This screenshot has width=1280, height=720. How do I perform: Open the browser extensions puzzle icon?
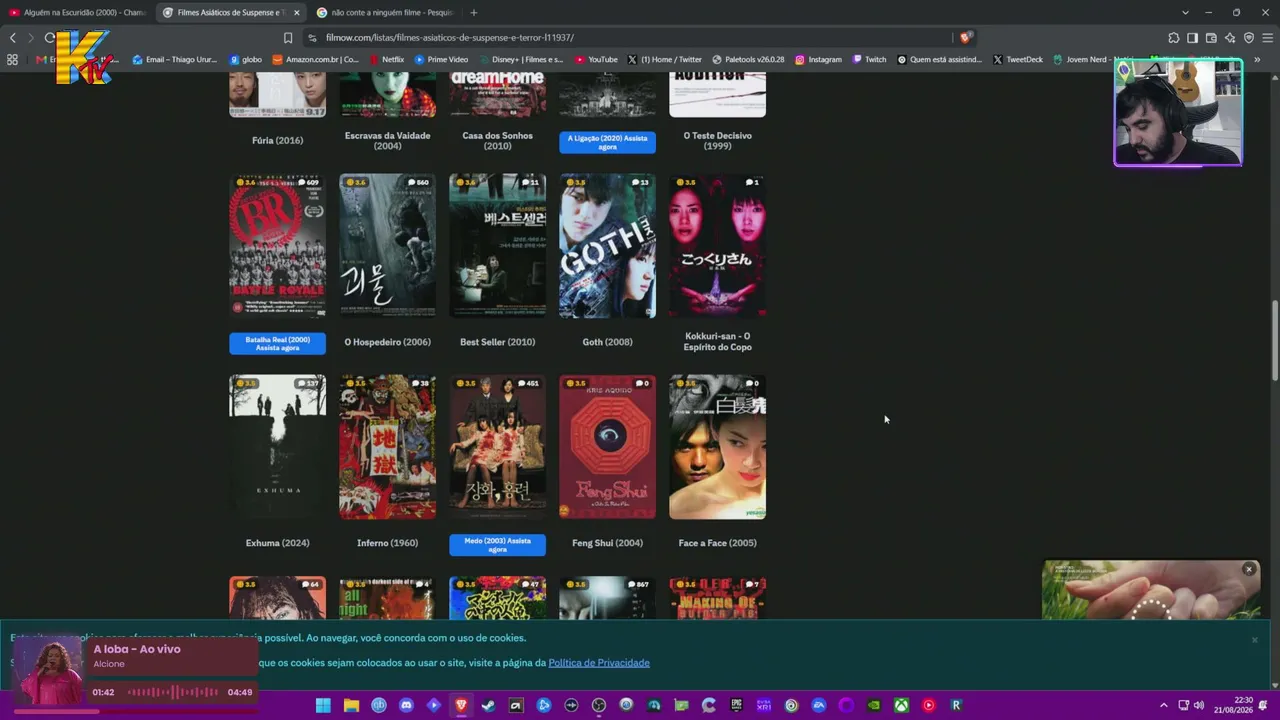tap(1173, 38)
